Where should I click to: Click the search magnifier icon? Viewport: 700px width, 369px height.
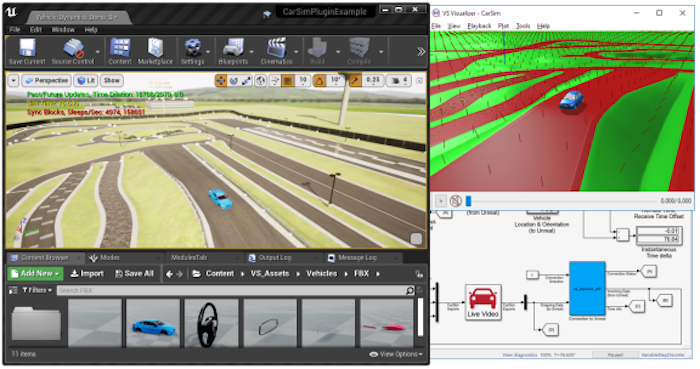coord(410,290)
